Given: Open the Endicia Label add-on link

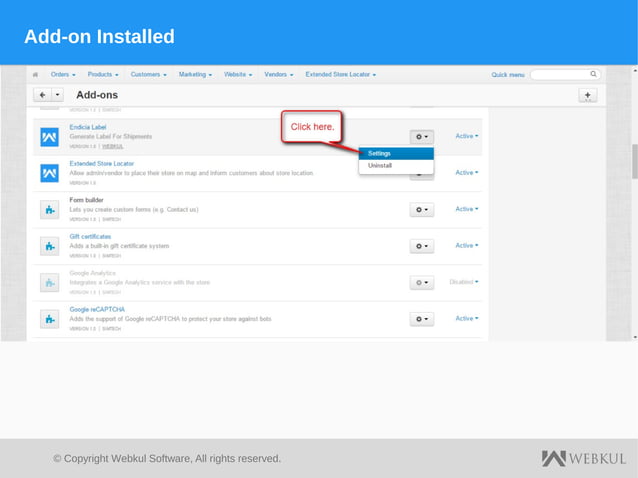Looking at the screenshot, I should point(87,127).
